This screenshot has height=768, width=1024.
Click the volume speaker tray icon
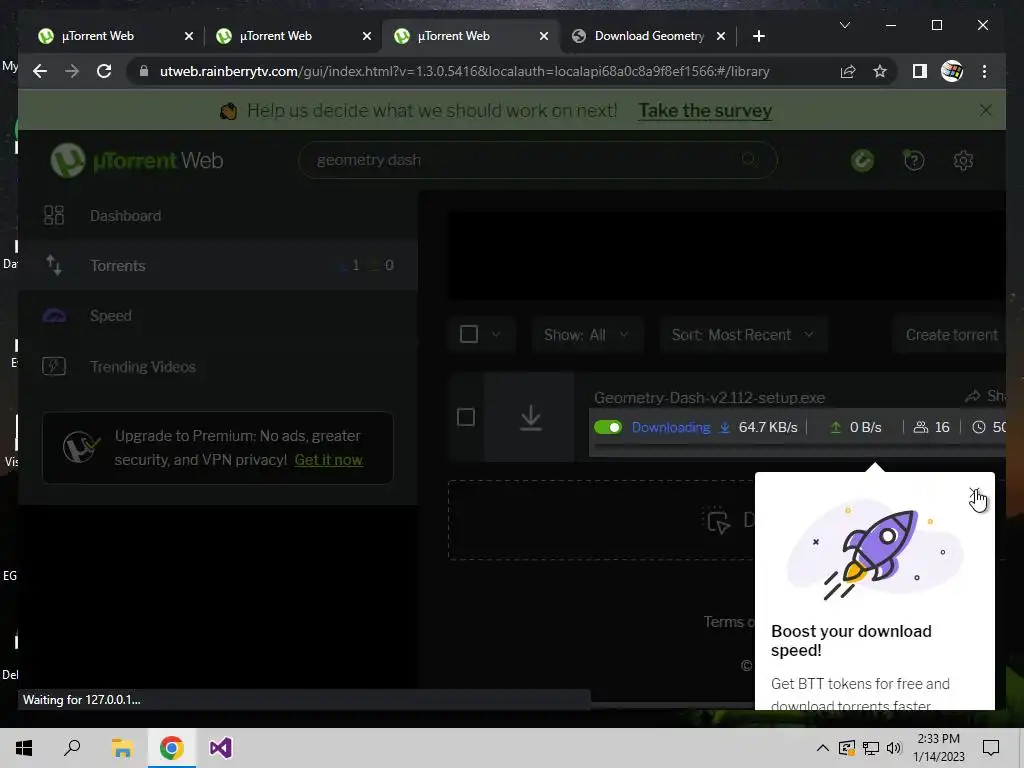tap(893, 748)
